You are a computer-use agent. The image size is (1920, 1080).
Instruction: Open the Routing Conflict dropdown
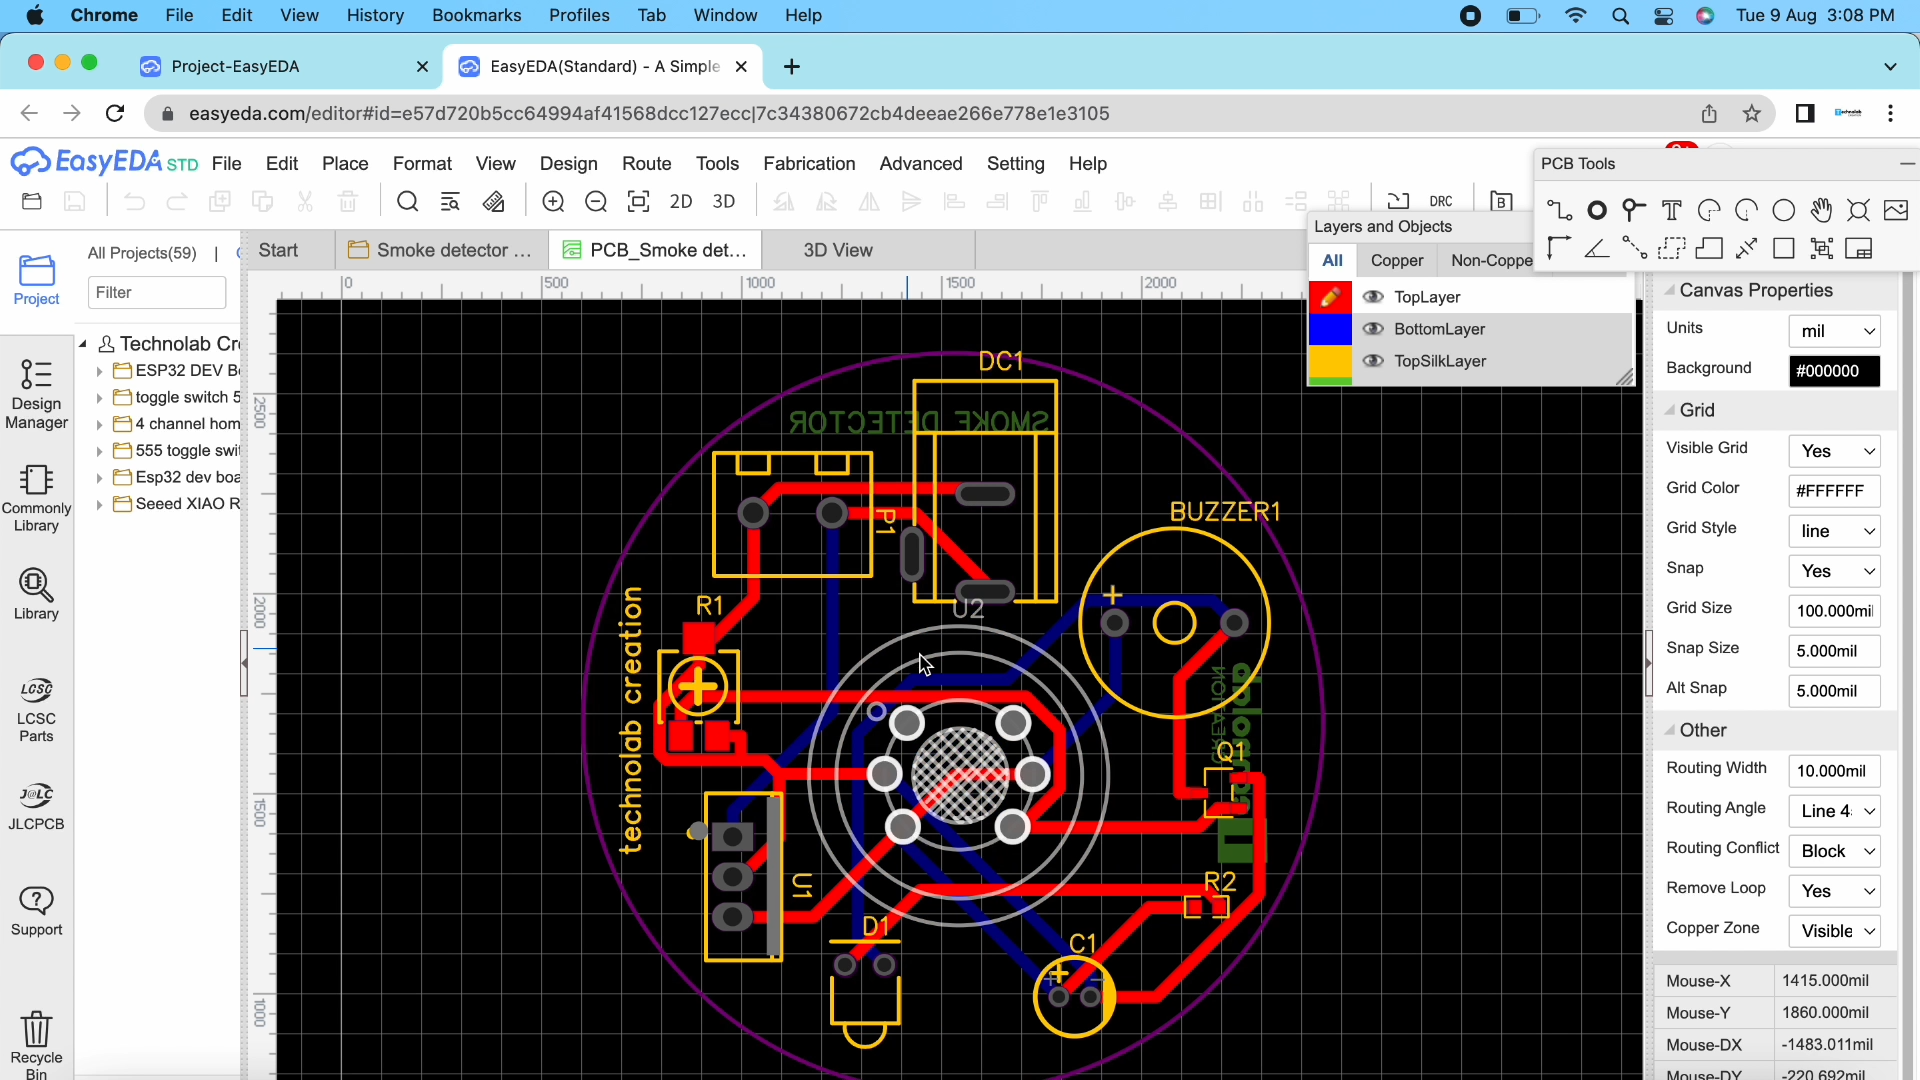click(x=1834, y=851)
